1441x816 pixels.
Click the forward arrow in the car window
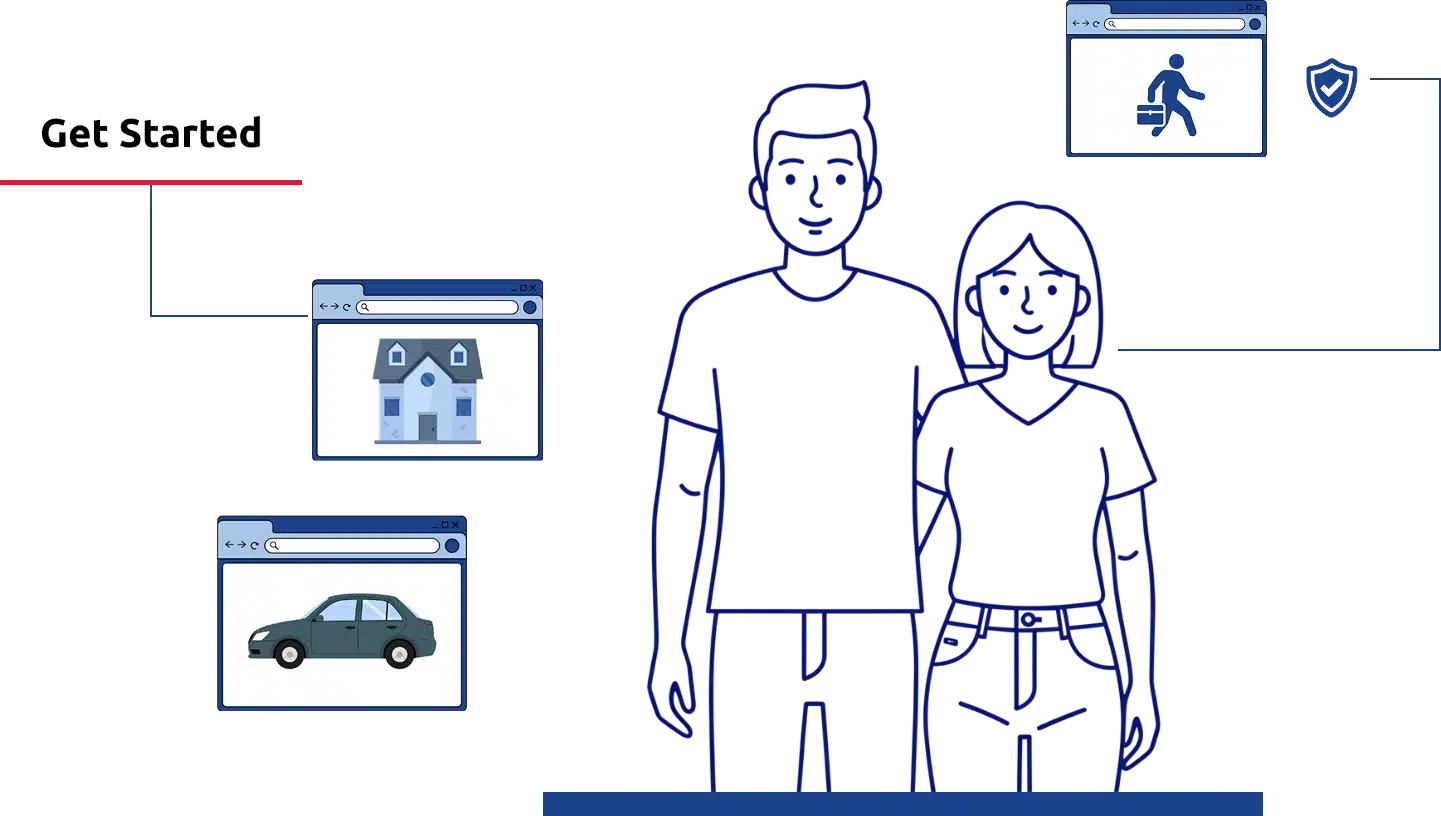click(x=241, y=545)
